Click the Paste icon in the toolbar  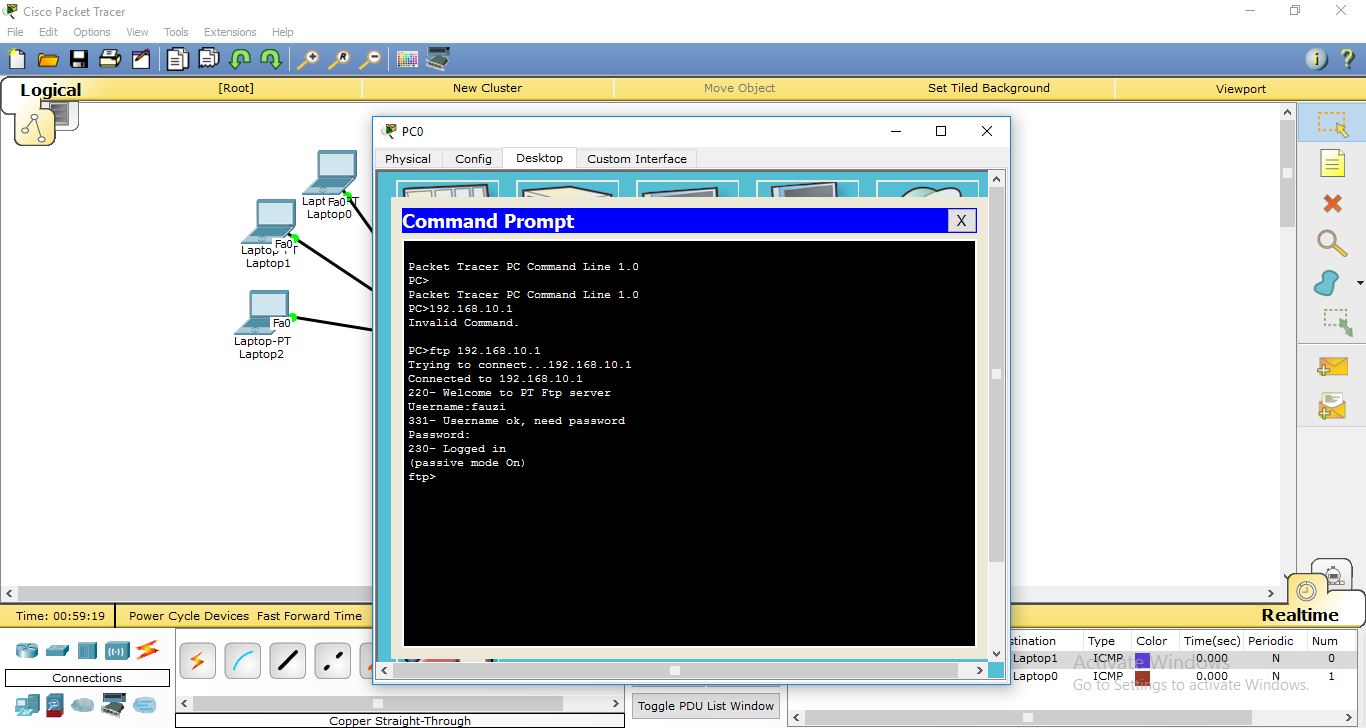[208, 59]
